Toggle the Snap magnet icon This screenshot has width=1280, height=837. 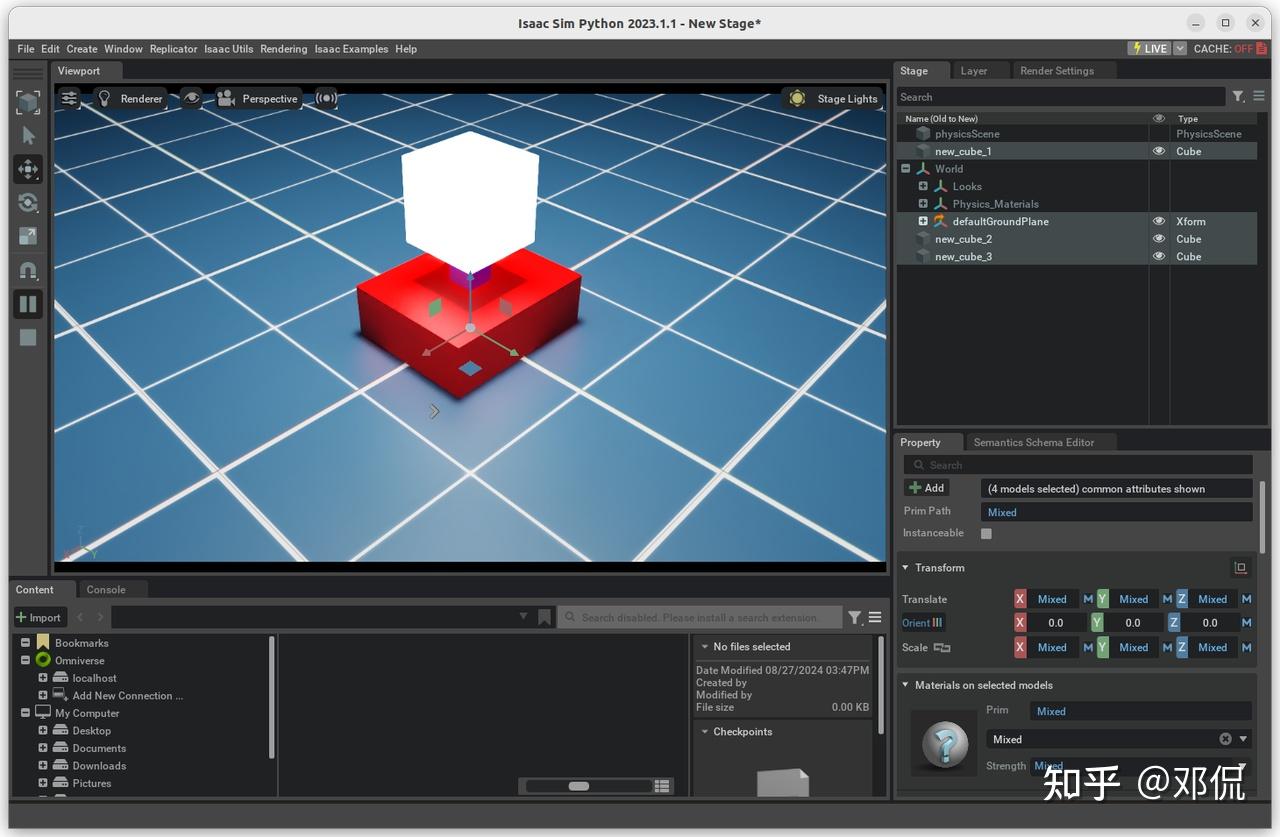tap(28, 271)
